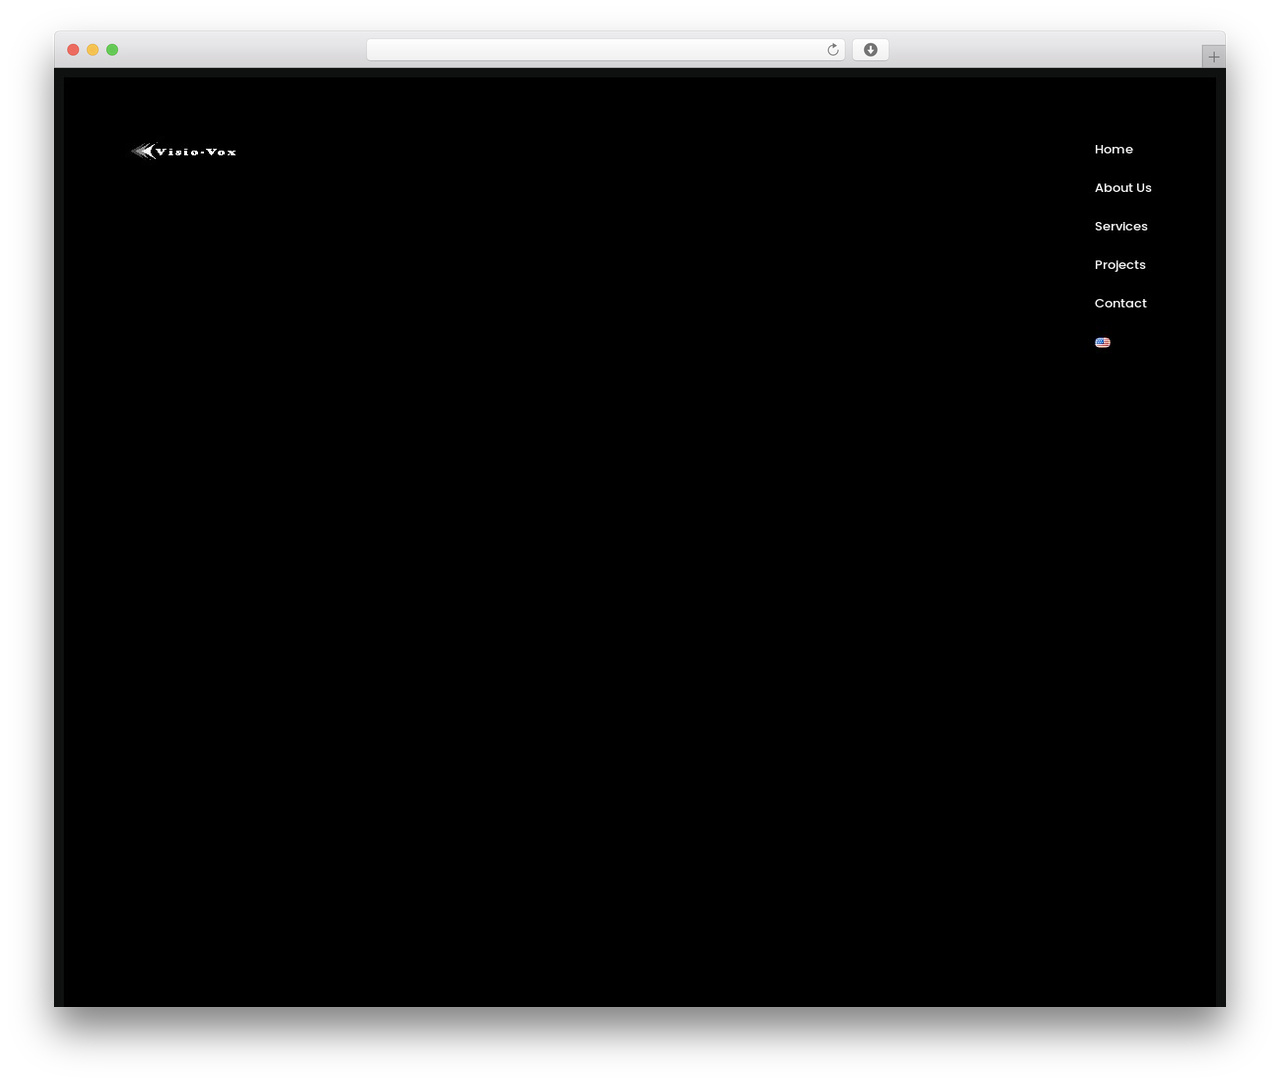Add a new browser tab
The image size is (1280, 1084).
1213,57
